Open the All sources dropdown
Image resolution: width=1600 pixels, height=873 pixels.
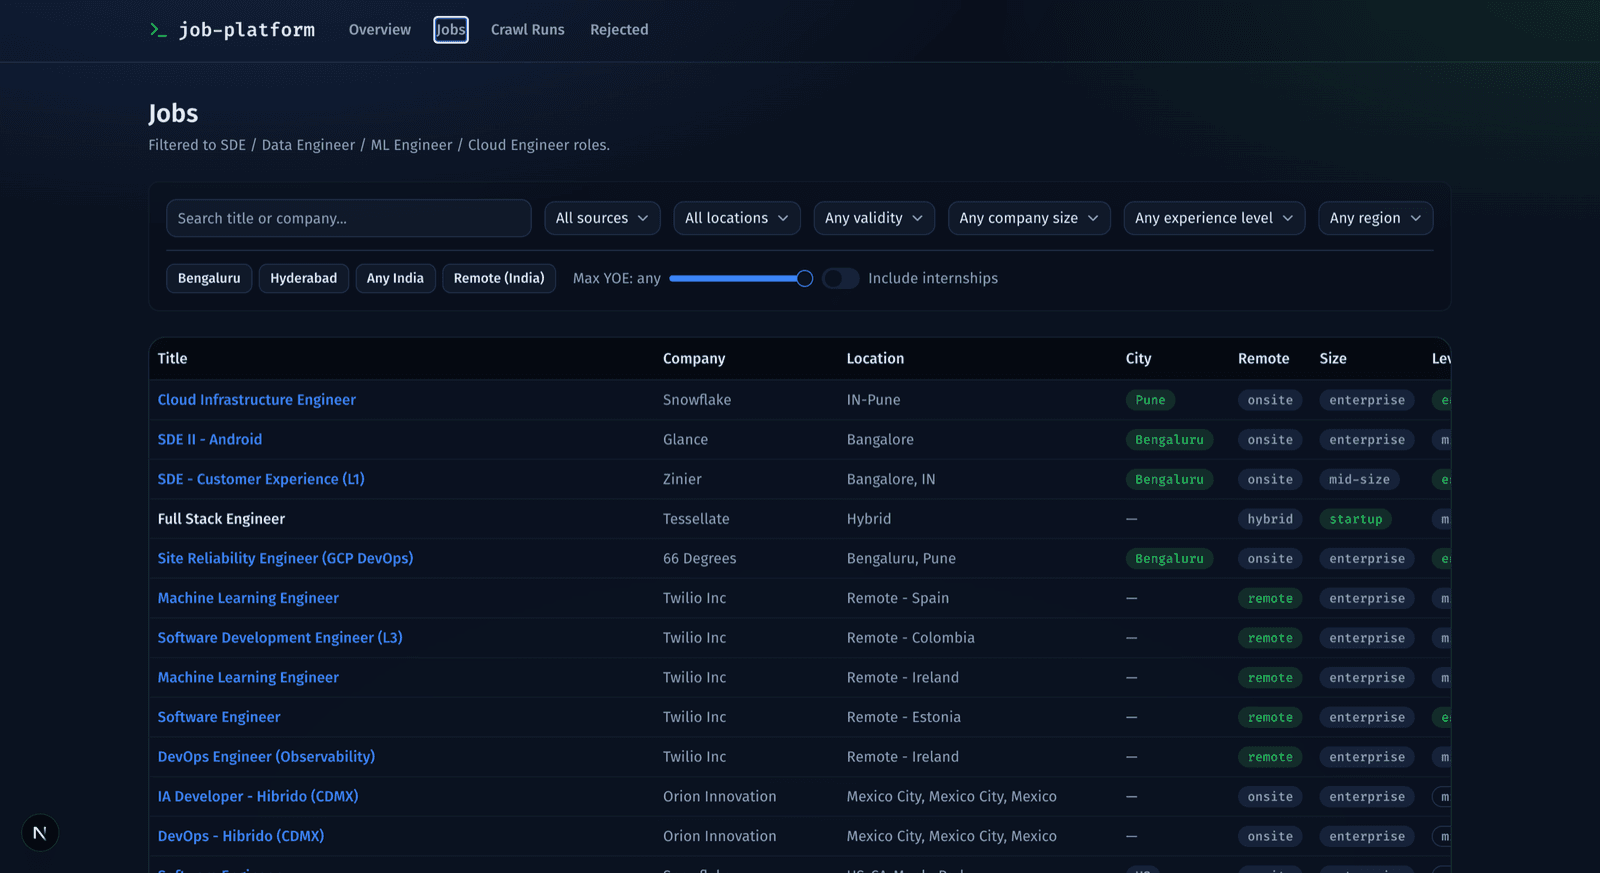602,218
